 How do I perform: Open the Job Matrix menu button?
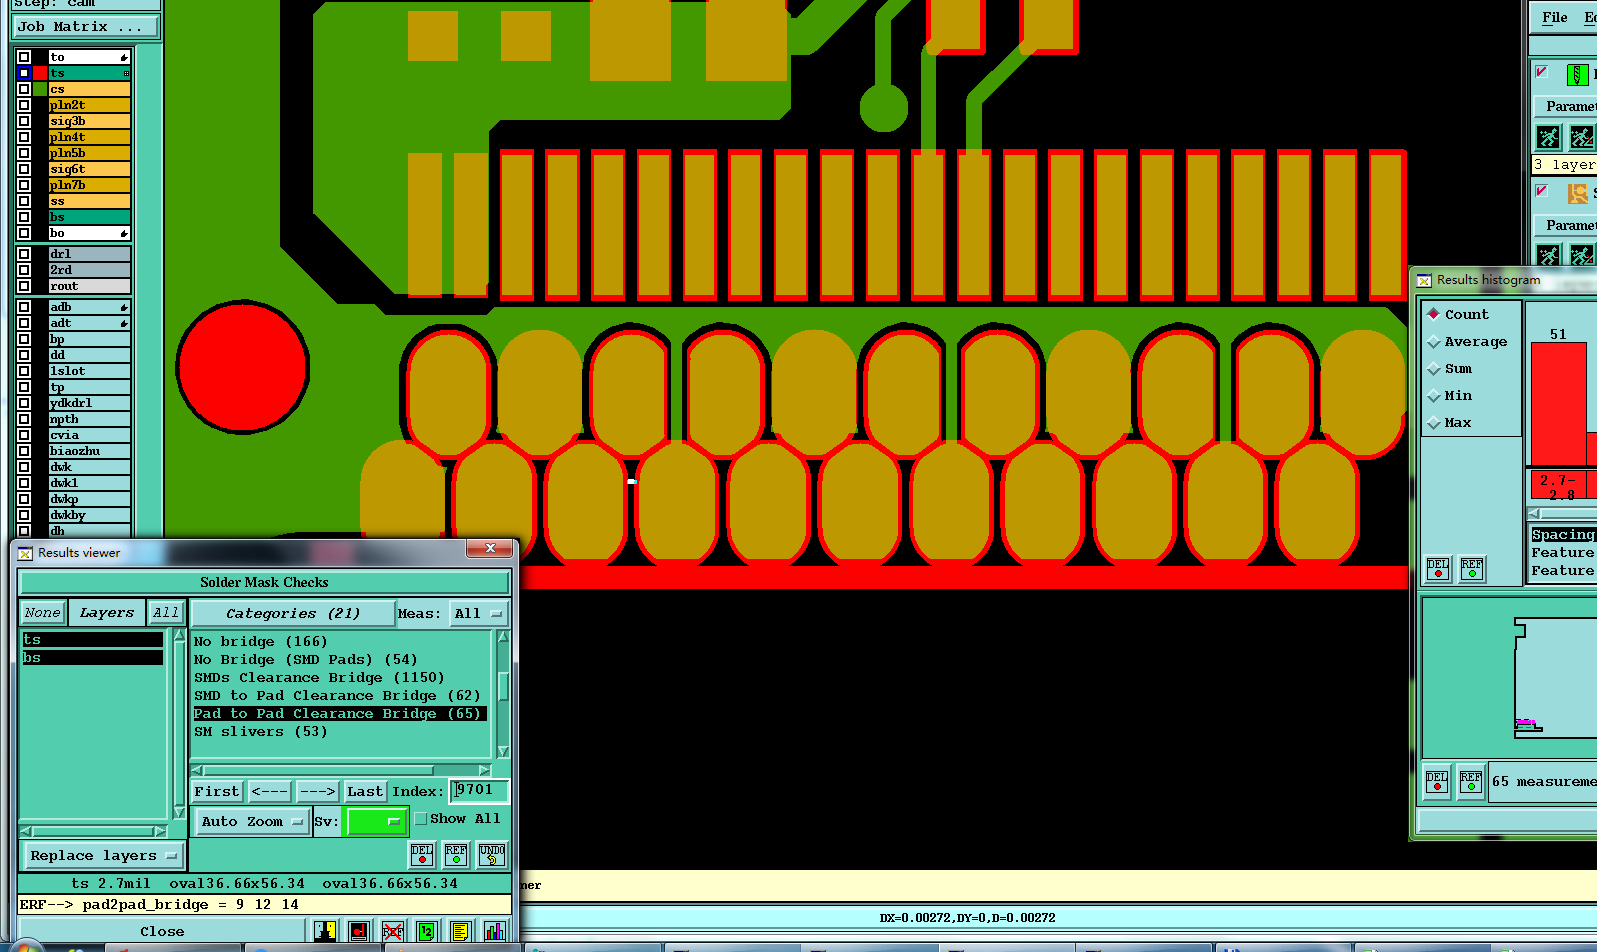(x=86, y=27)
